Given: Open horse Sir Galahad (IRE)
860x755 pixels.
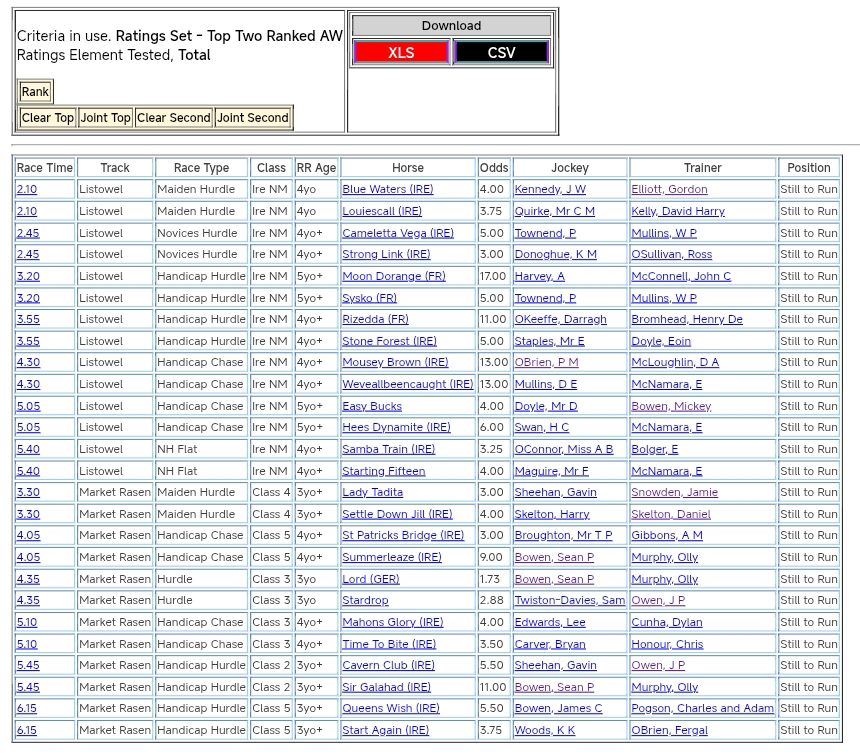Looking at the screenshot, I should pyautogui.click(x=386, y=687).
